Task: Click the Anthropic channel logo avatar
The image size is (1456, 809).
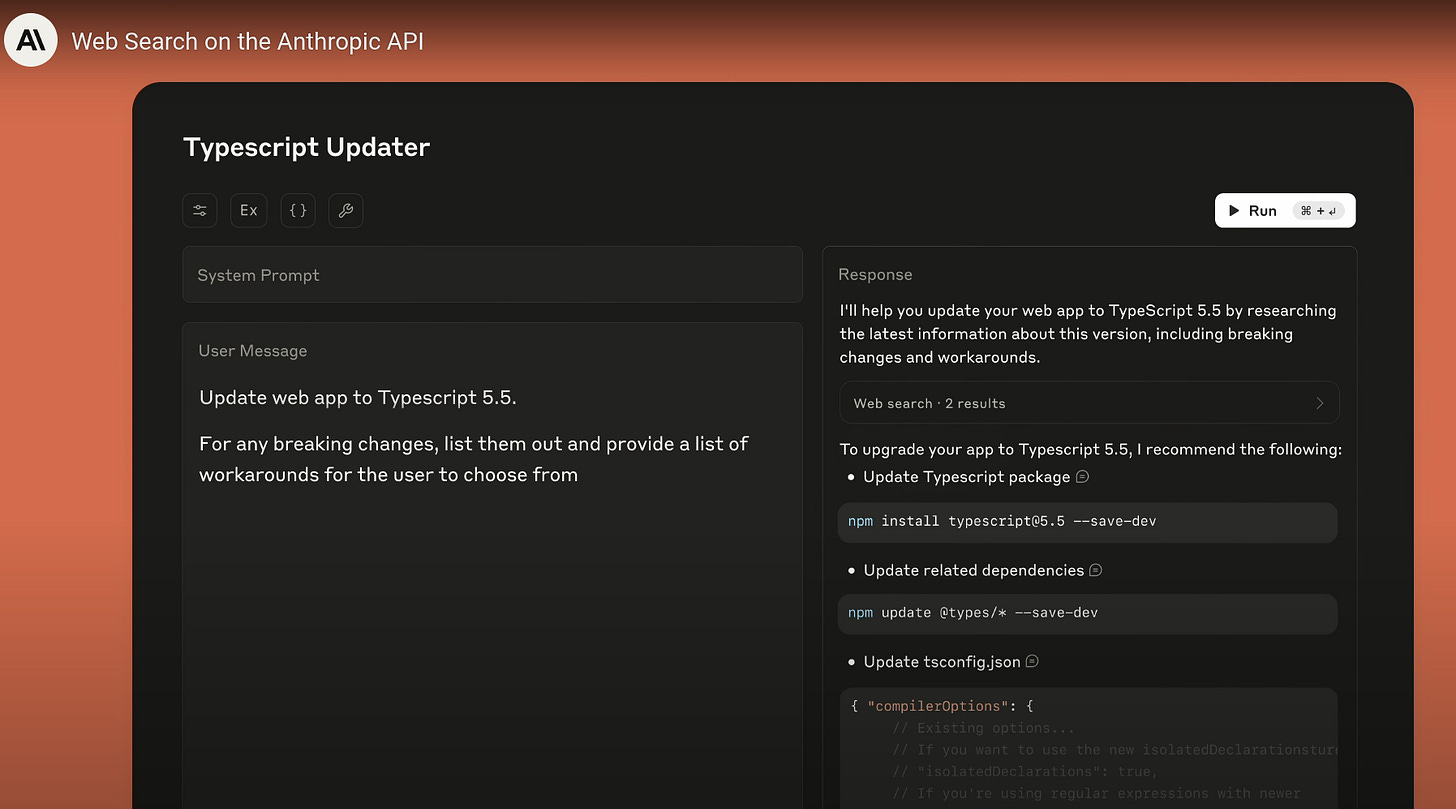Action: (x=31, y=41)
